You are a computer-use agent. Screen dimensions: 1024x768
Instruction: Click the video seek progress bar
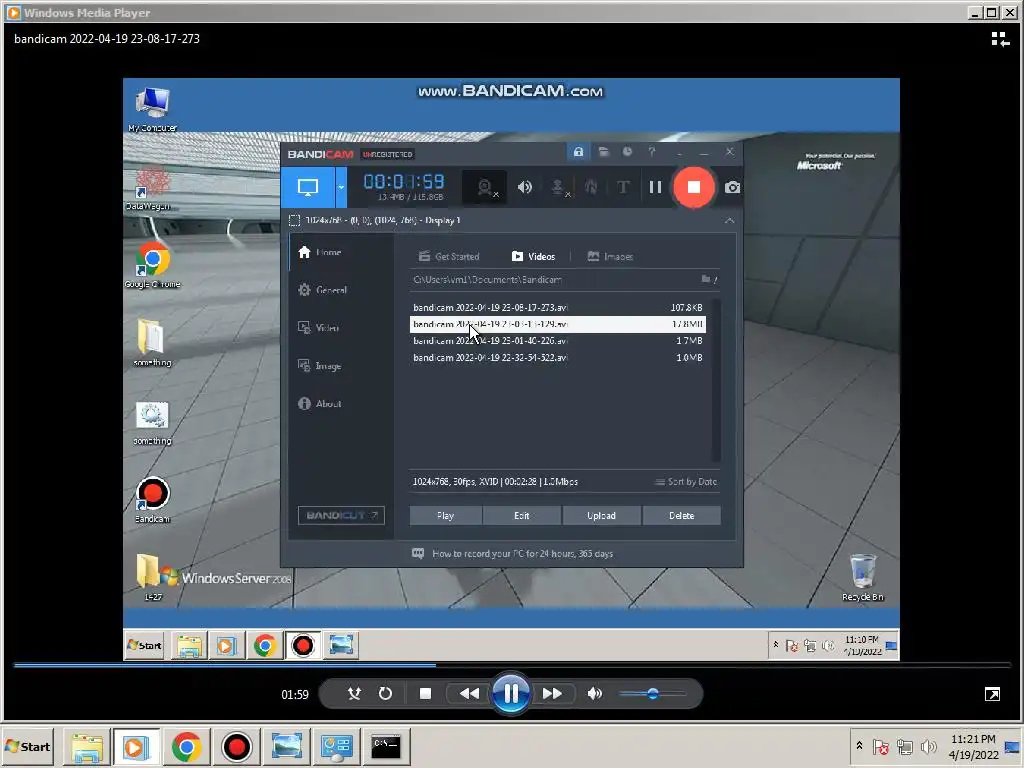coord(512,665)
